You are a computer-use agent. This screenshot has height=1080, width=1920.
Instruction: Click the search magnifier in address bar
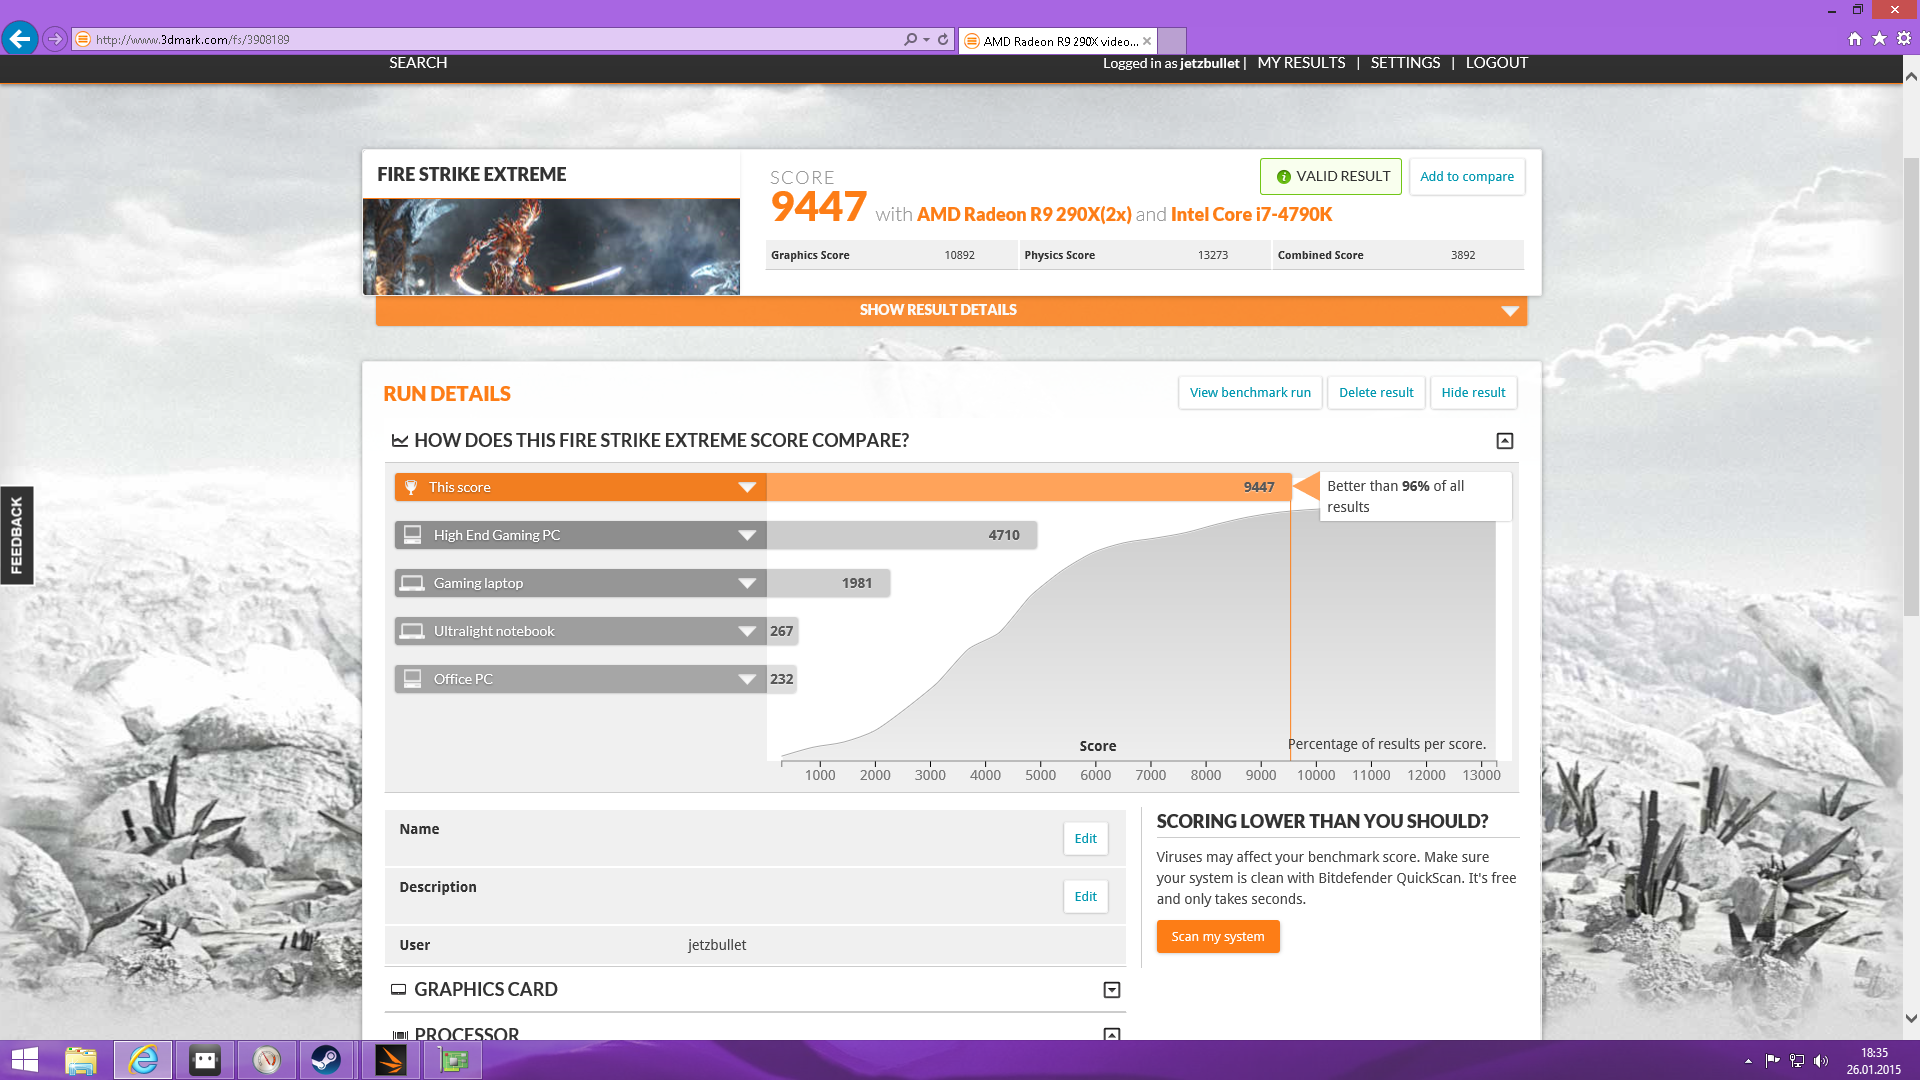910,39
